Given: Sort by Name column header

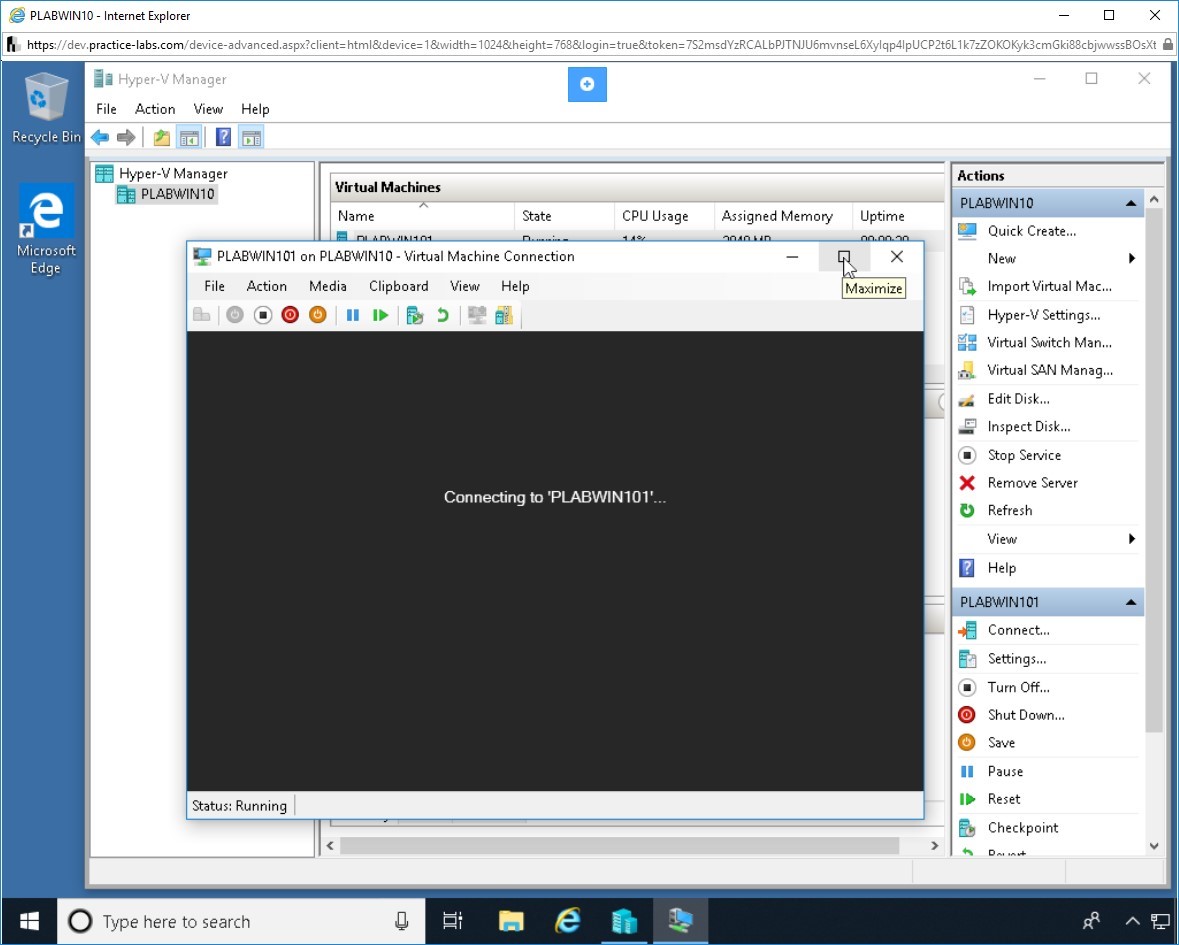Looking at the screenshot, I should [x=423, y=217].
